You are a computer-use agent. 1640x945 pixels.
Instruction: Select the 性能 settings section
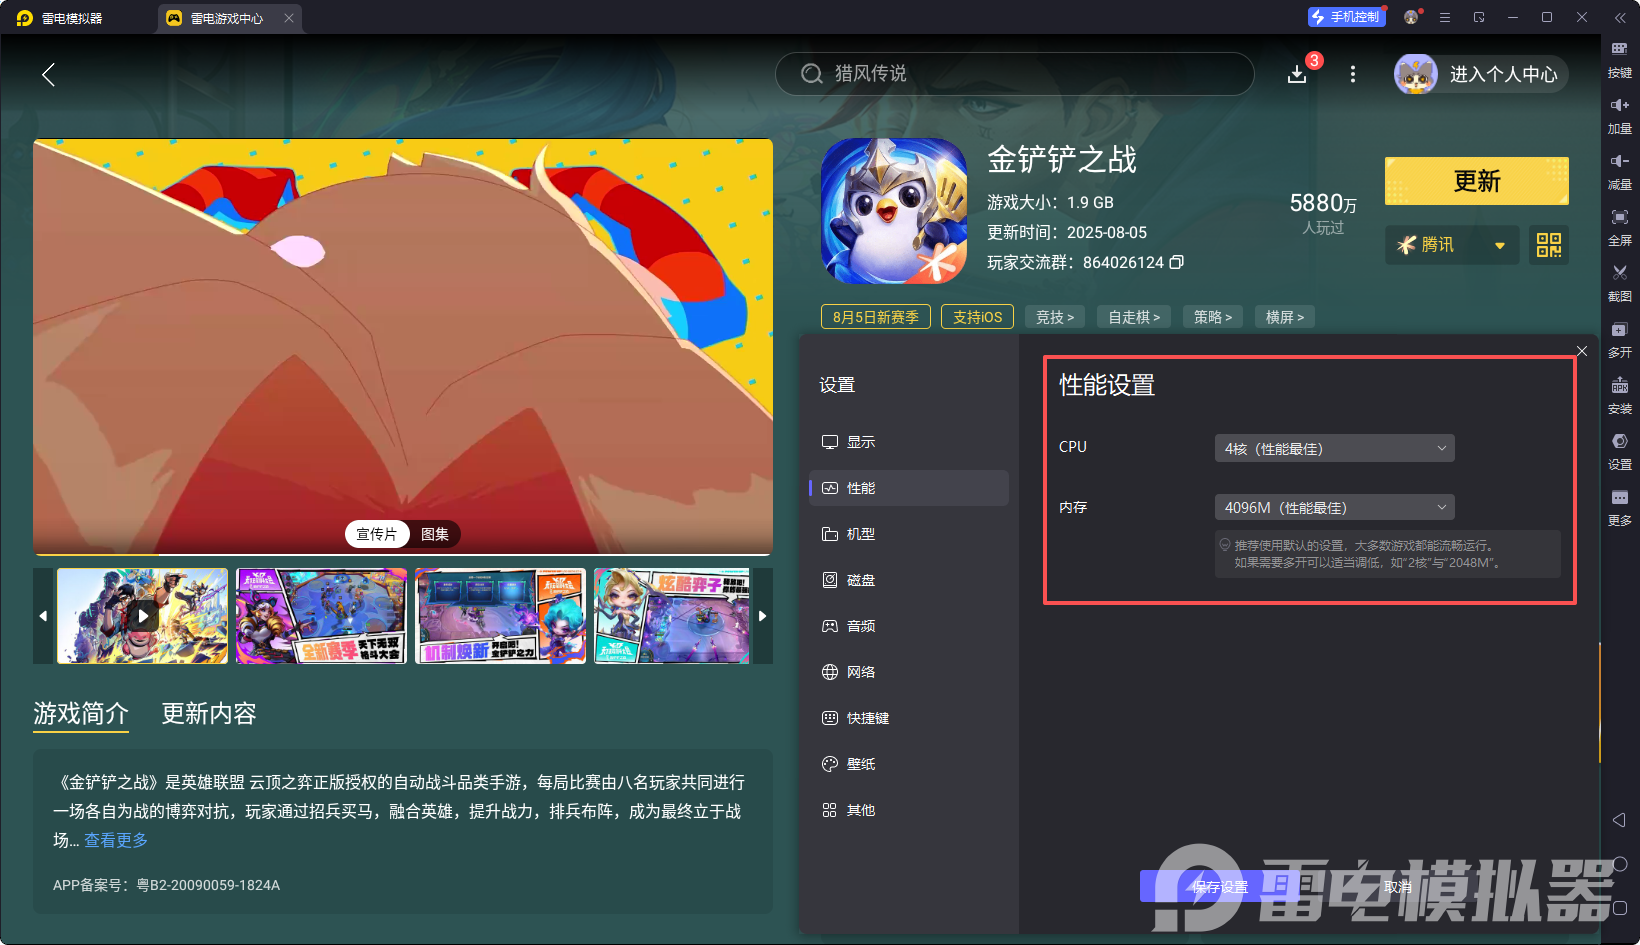(909, 488)
